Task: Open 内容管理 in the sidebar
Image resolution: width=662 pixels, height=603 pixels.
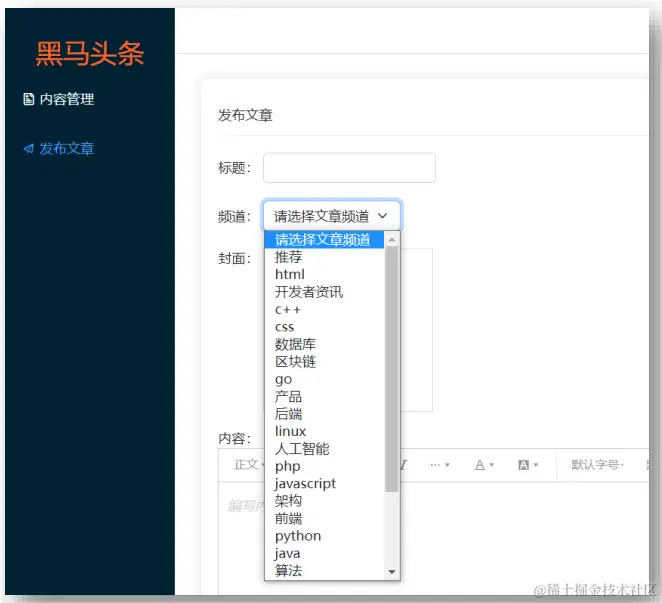Action: 58,99
